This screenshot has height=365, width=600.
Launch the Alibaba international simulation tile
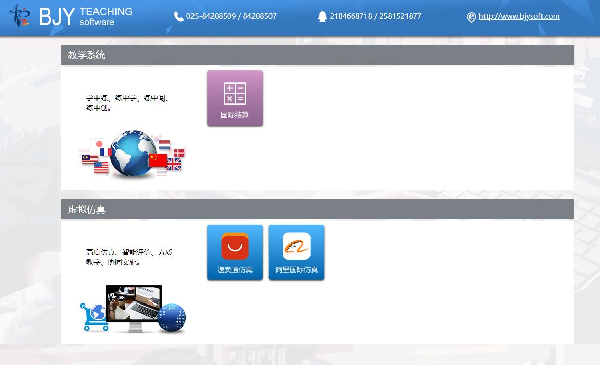pyautogui.click(x=297, y=253)
